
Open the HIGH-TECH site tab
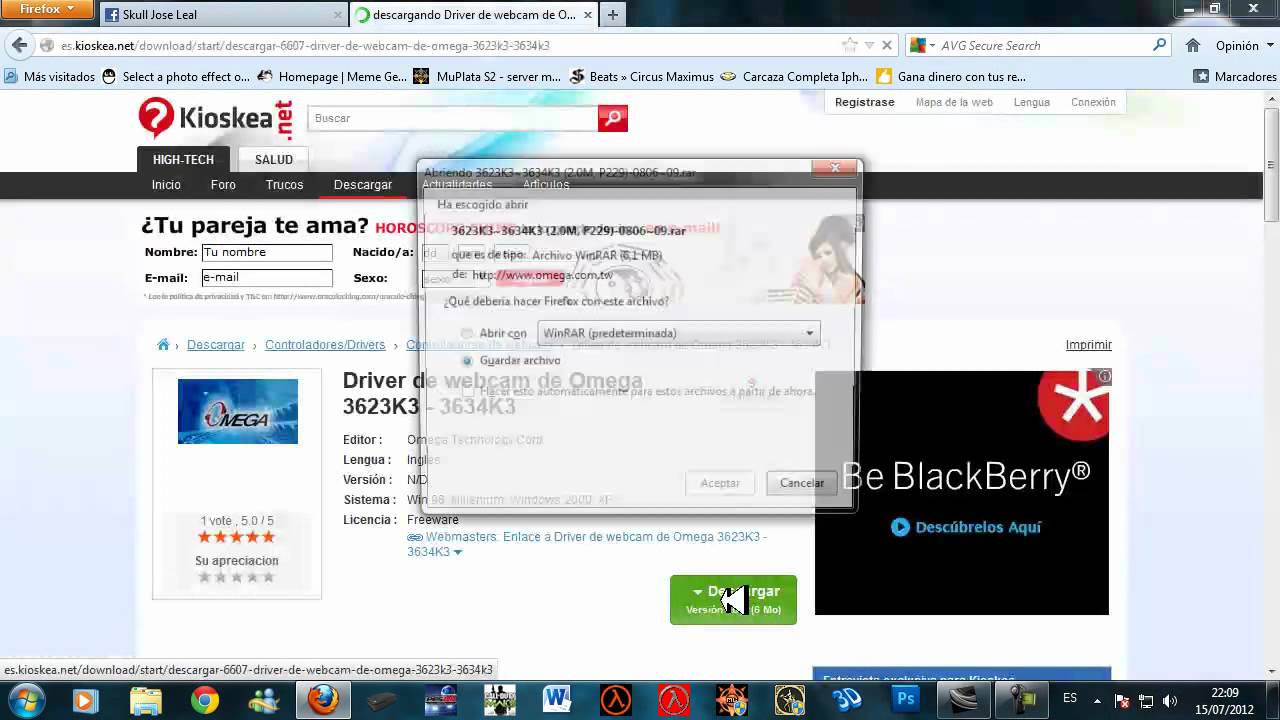(x=183, y=159)
